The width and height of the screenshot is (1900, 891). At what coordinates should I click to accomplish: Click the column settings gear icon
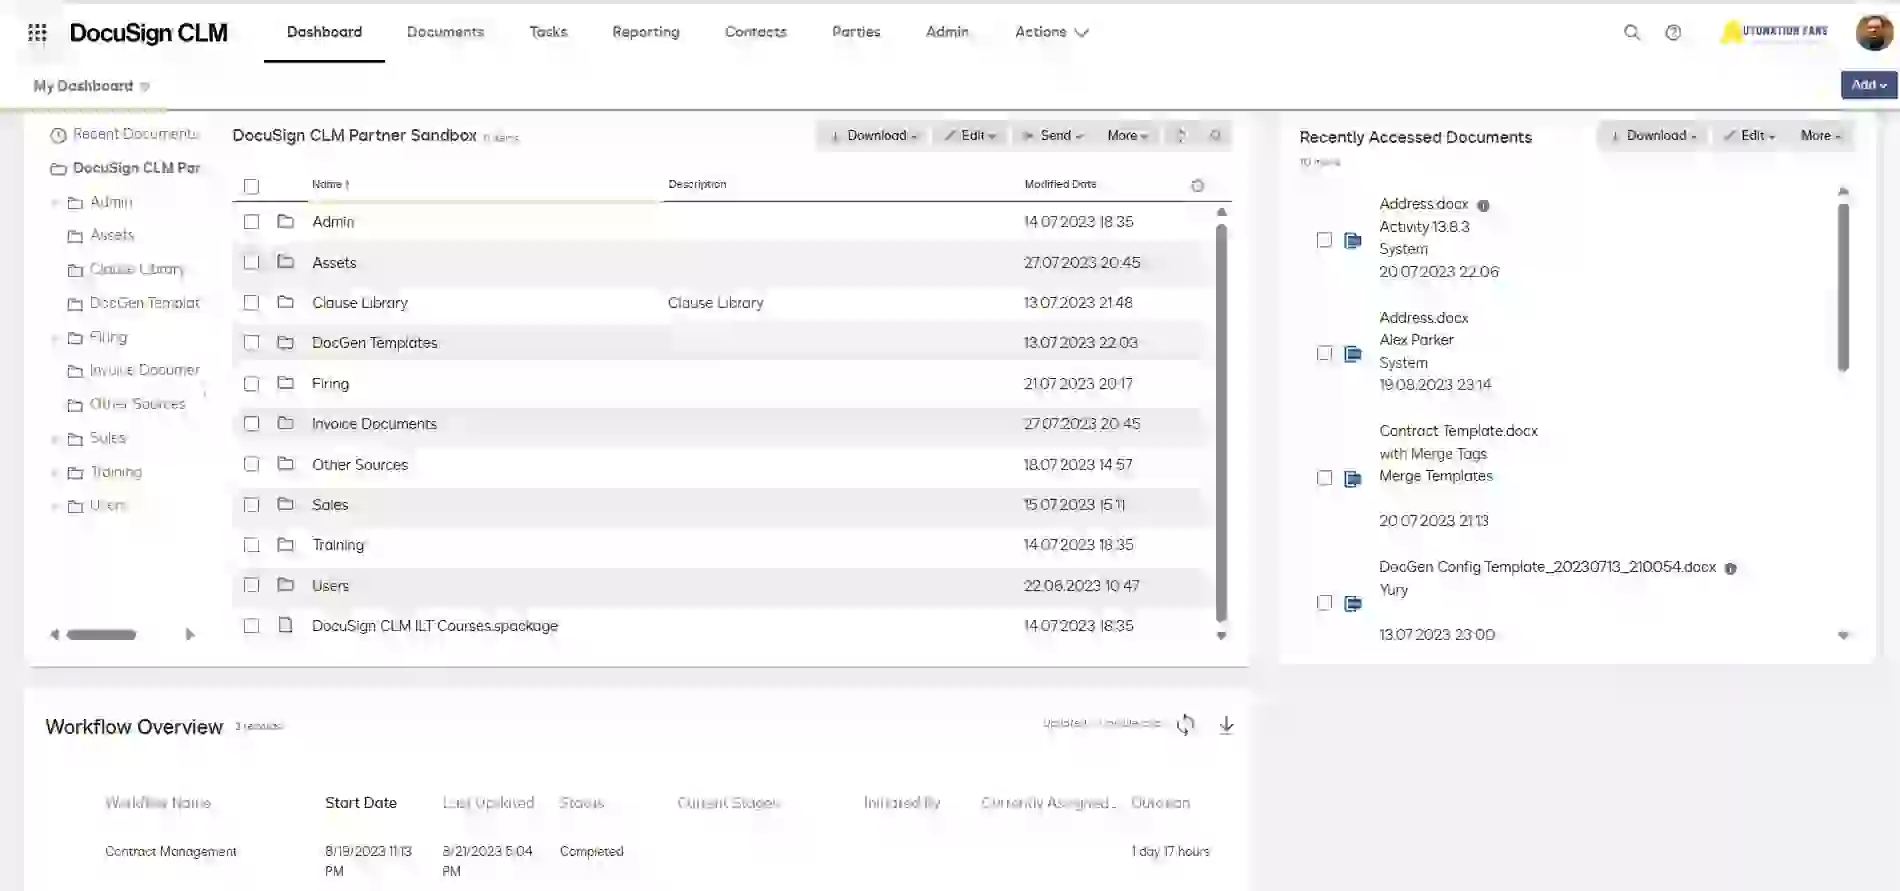pos(1198,185)
